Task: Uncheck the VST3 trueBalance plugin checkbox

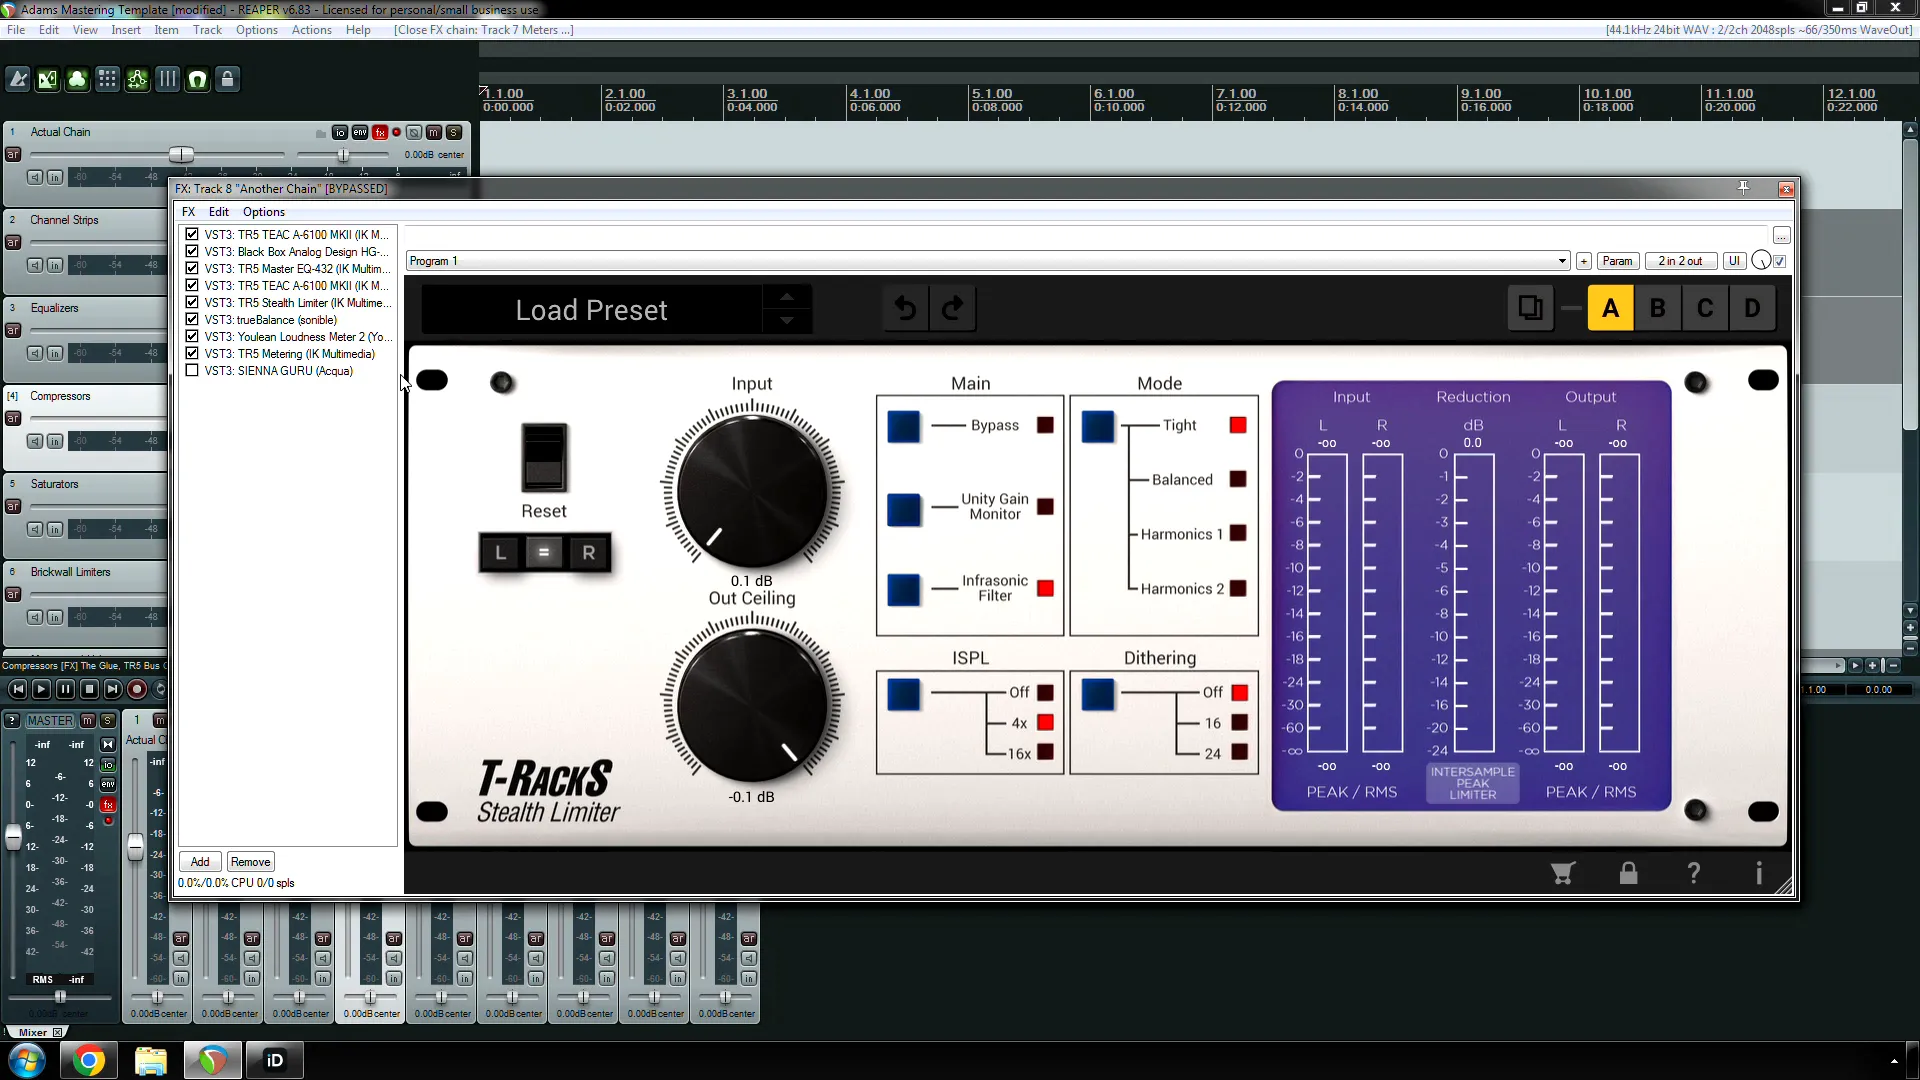Action: pyautogui.click(x=193, y=319)
